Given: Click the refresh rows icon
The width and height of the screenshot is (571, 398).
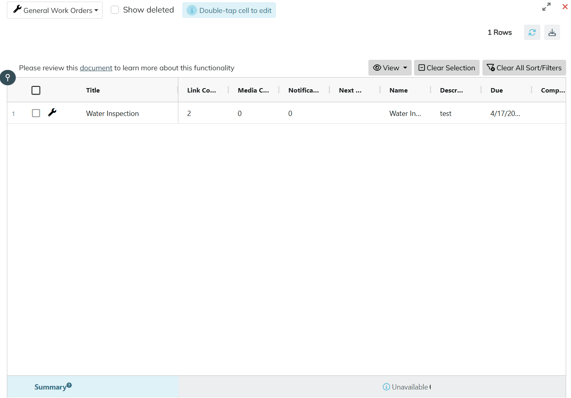Looking at the screenshot, I should point(532,32).
